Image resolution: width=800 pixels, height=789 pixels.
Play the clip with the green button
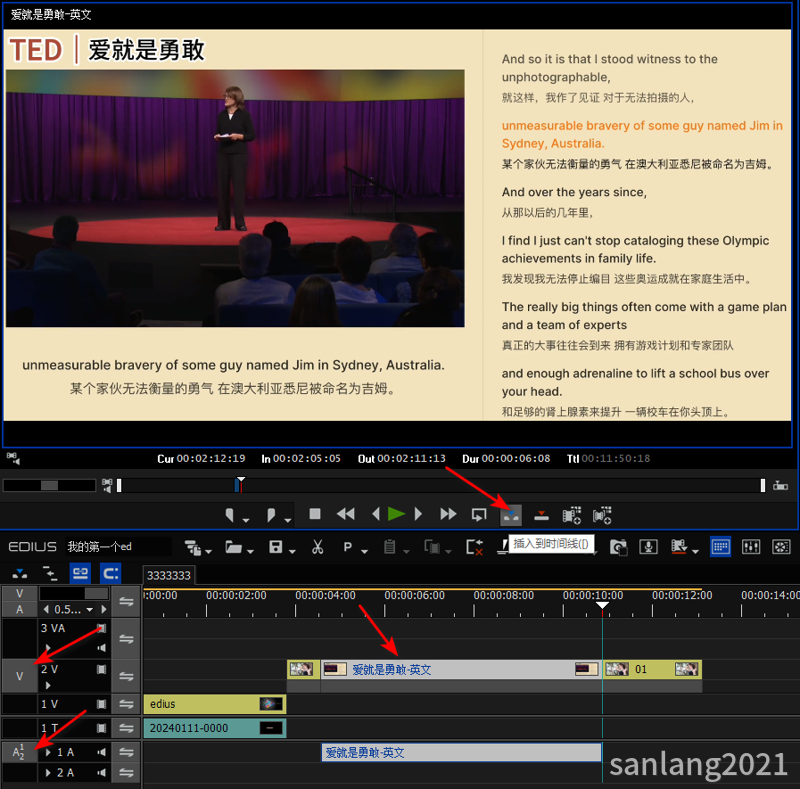tap(396, 514)
